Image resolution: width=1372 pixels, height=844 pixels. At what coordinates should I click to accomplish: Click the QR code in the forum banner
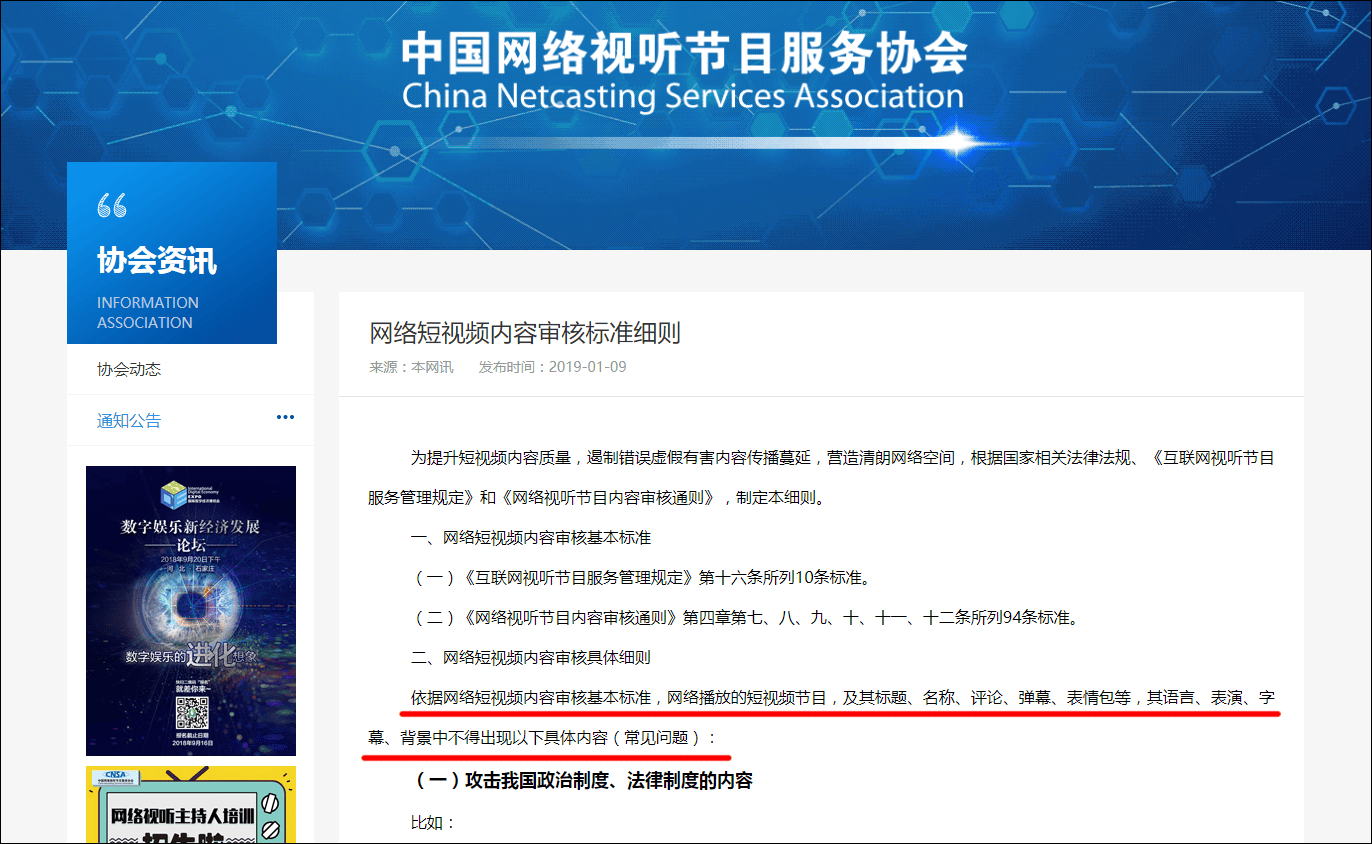click(x=191, y=712)
